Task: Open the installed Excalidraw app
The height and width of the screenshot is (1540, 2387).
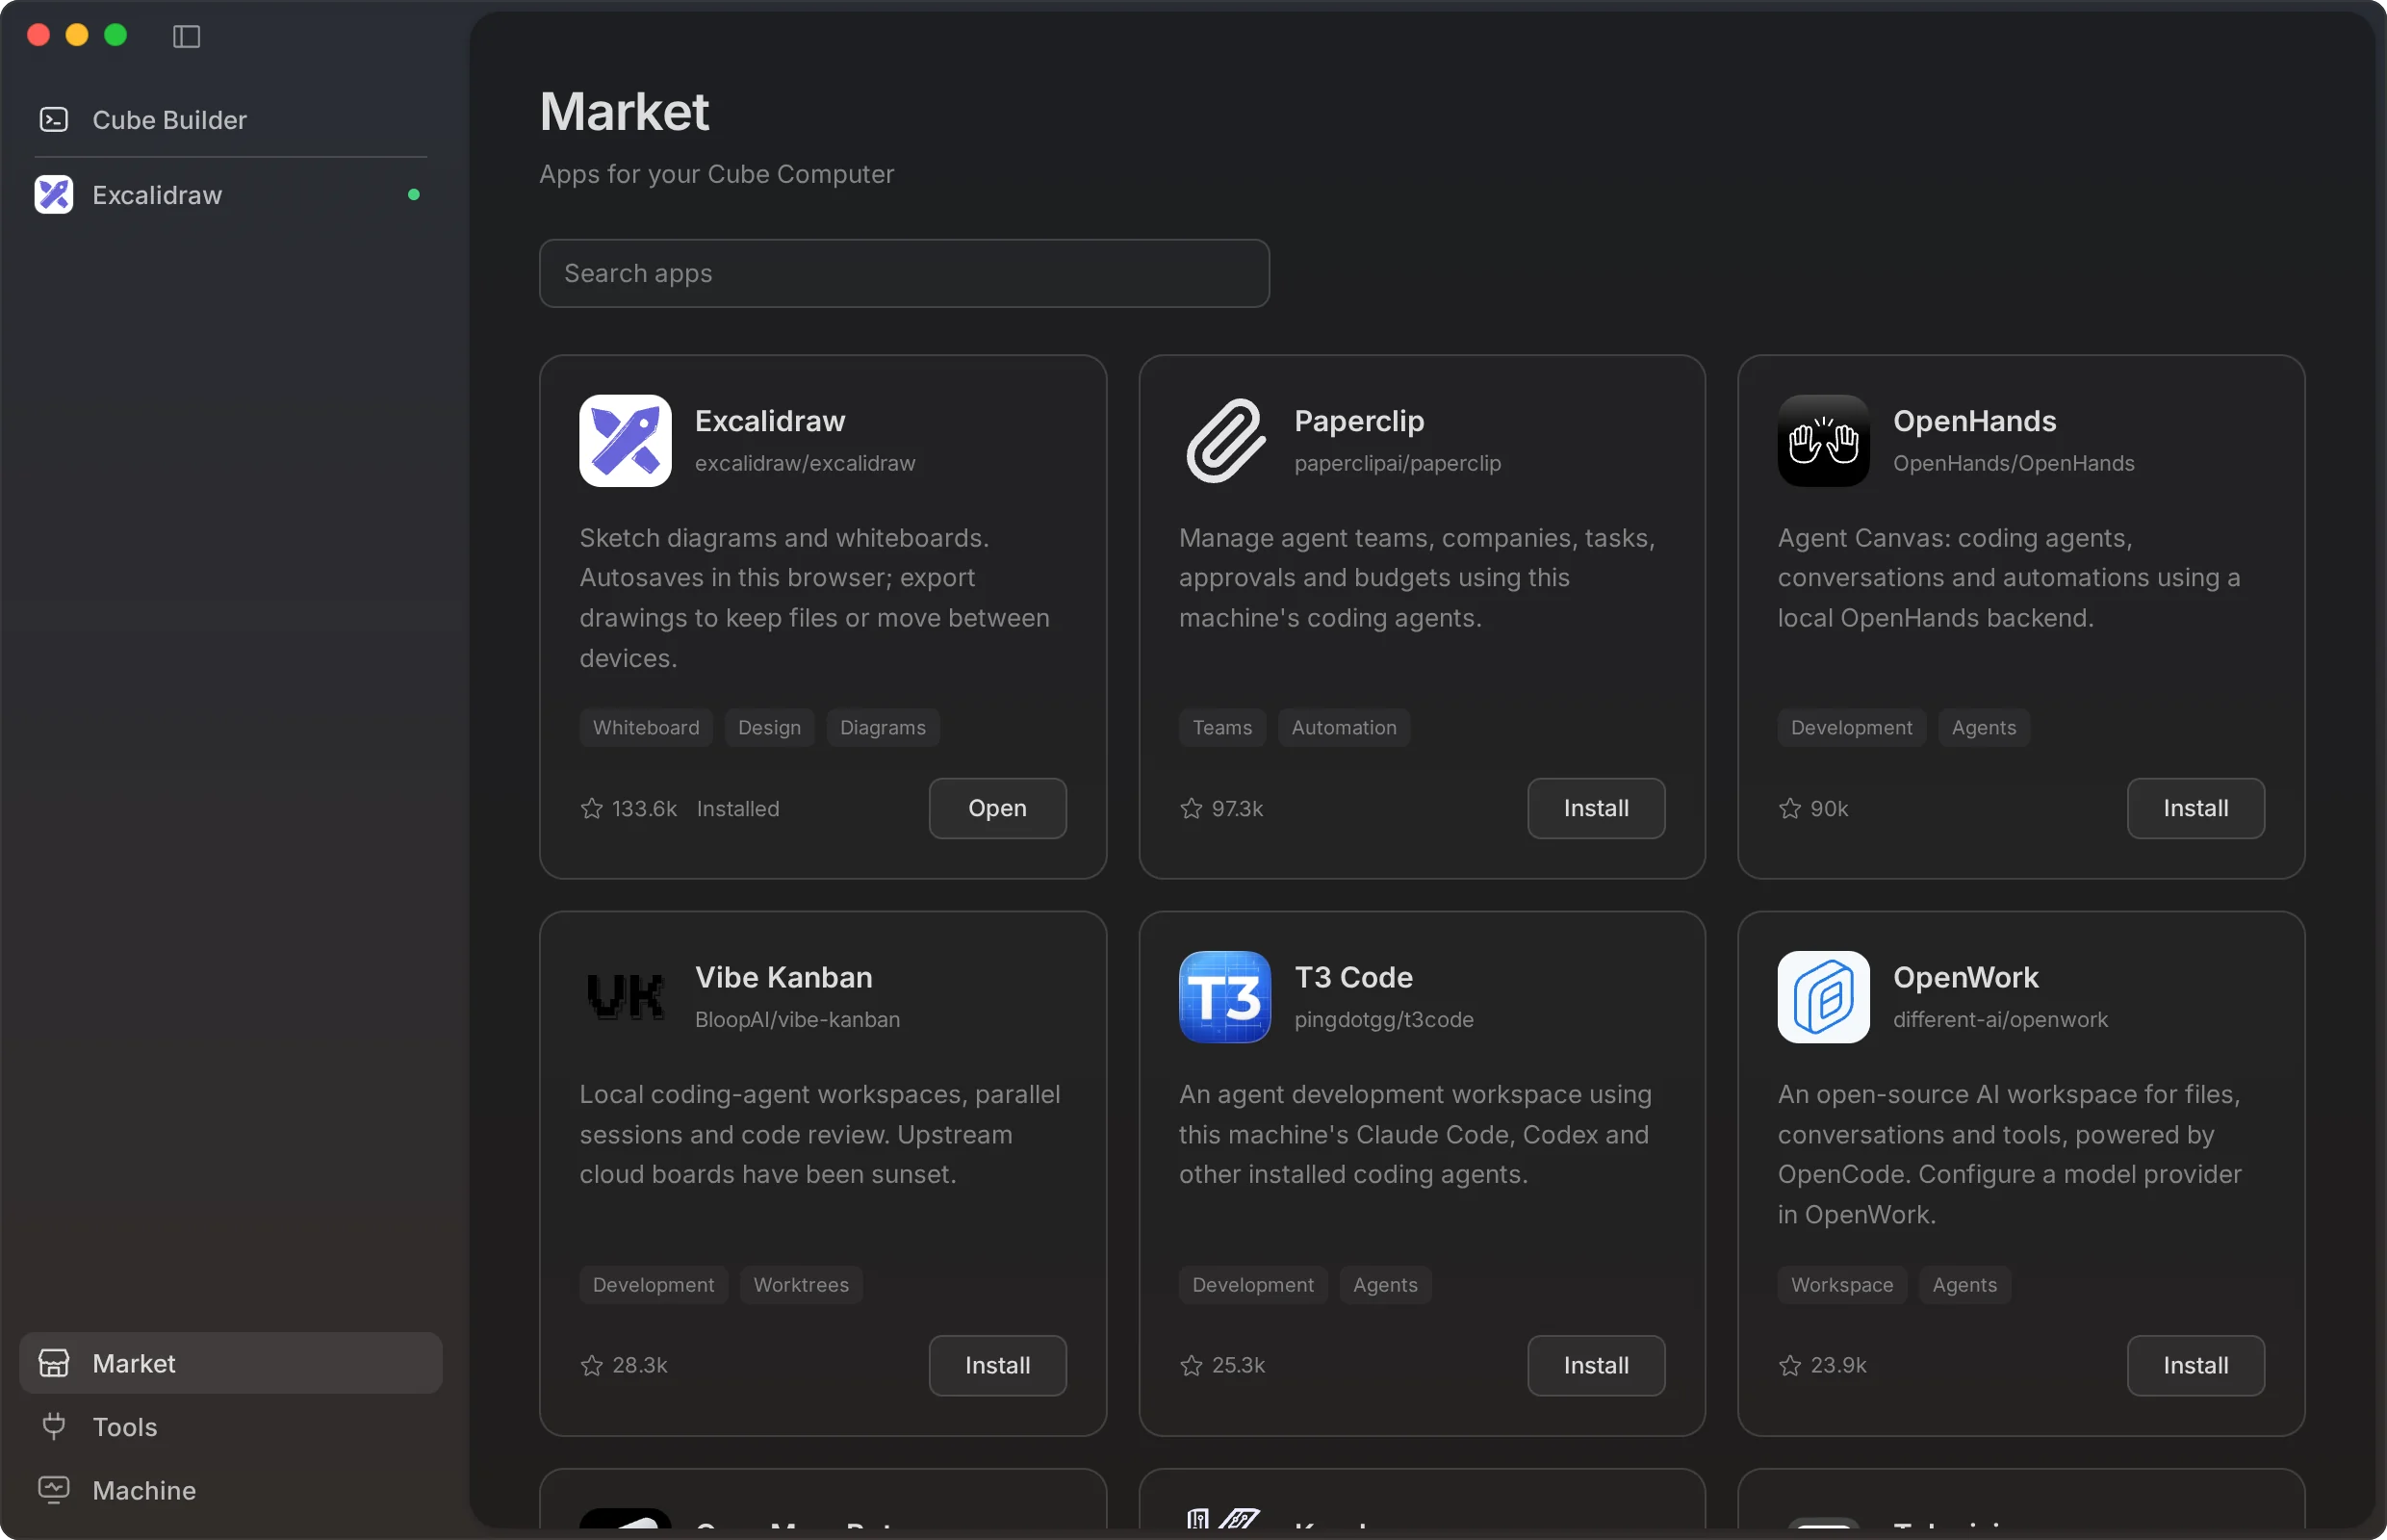Action: [x=997, y=808]
